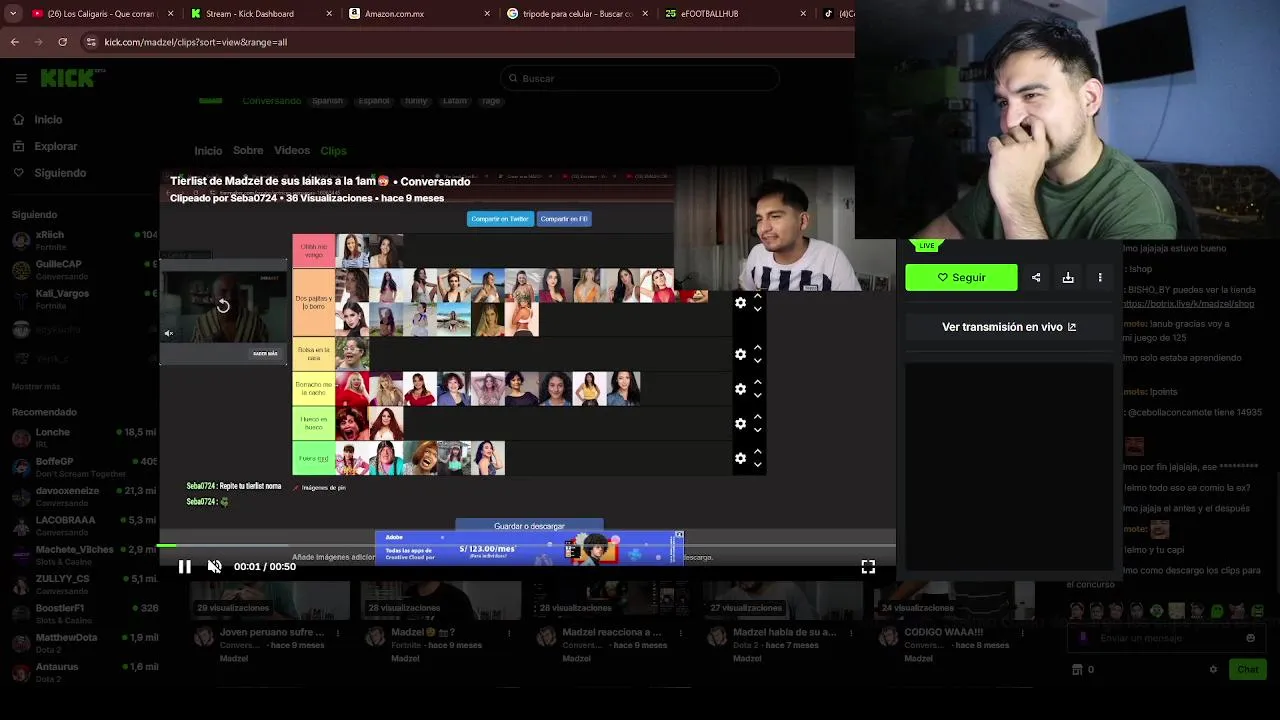The height and width of the screenshot is (720, 1280).
Task: Click the kick.com URL address bar
Action: click(x=465, y=42)
